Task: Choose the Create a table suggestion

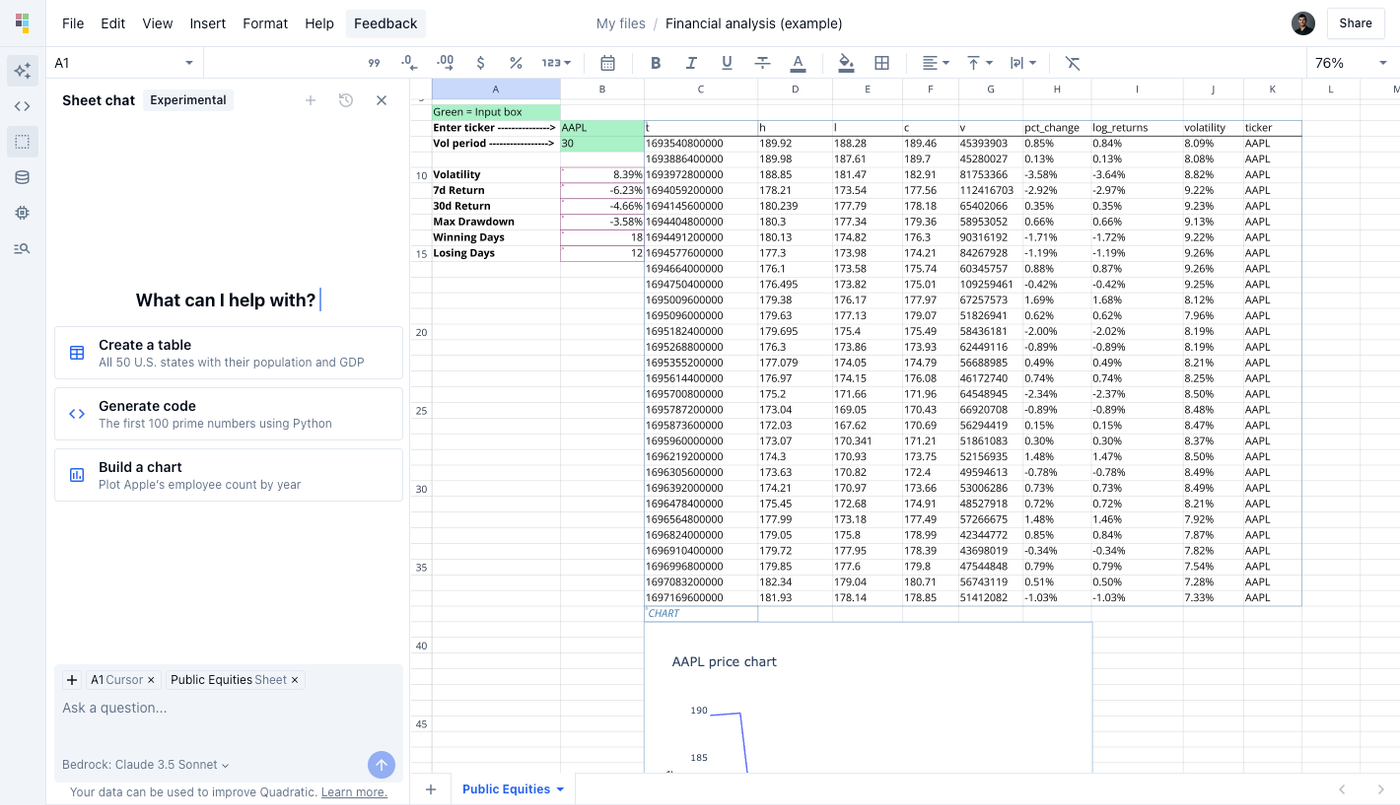Action: coord(229,353)
